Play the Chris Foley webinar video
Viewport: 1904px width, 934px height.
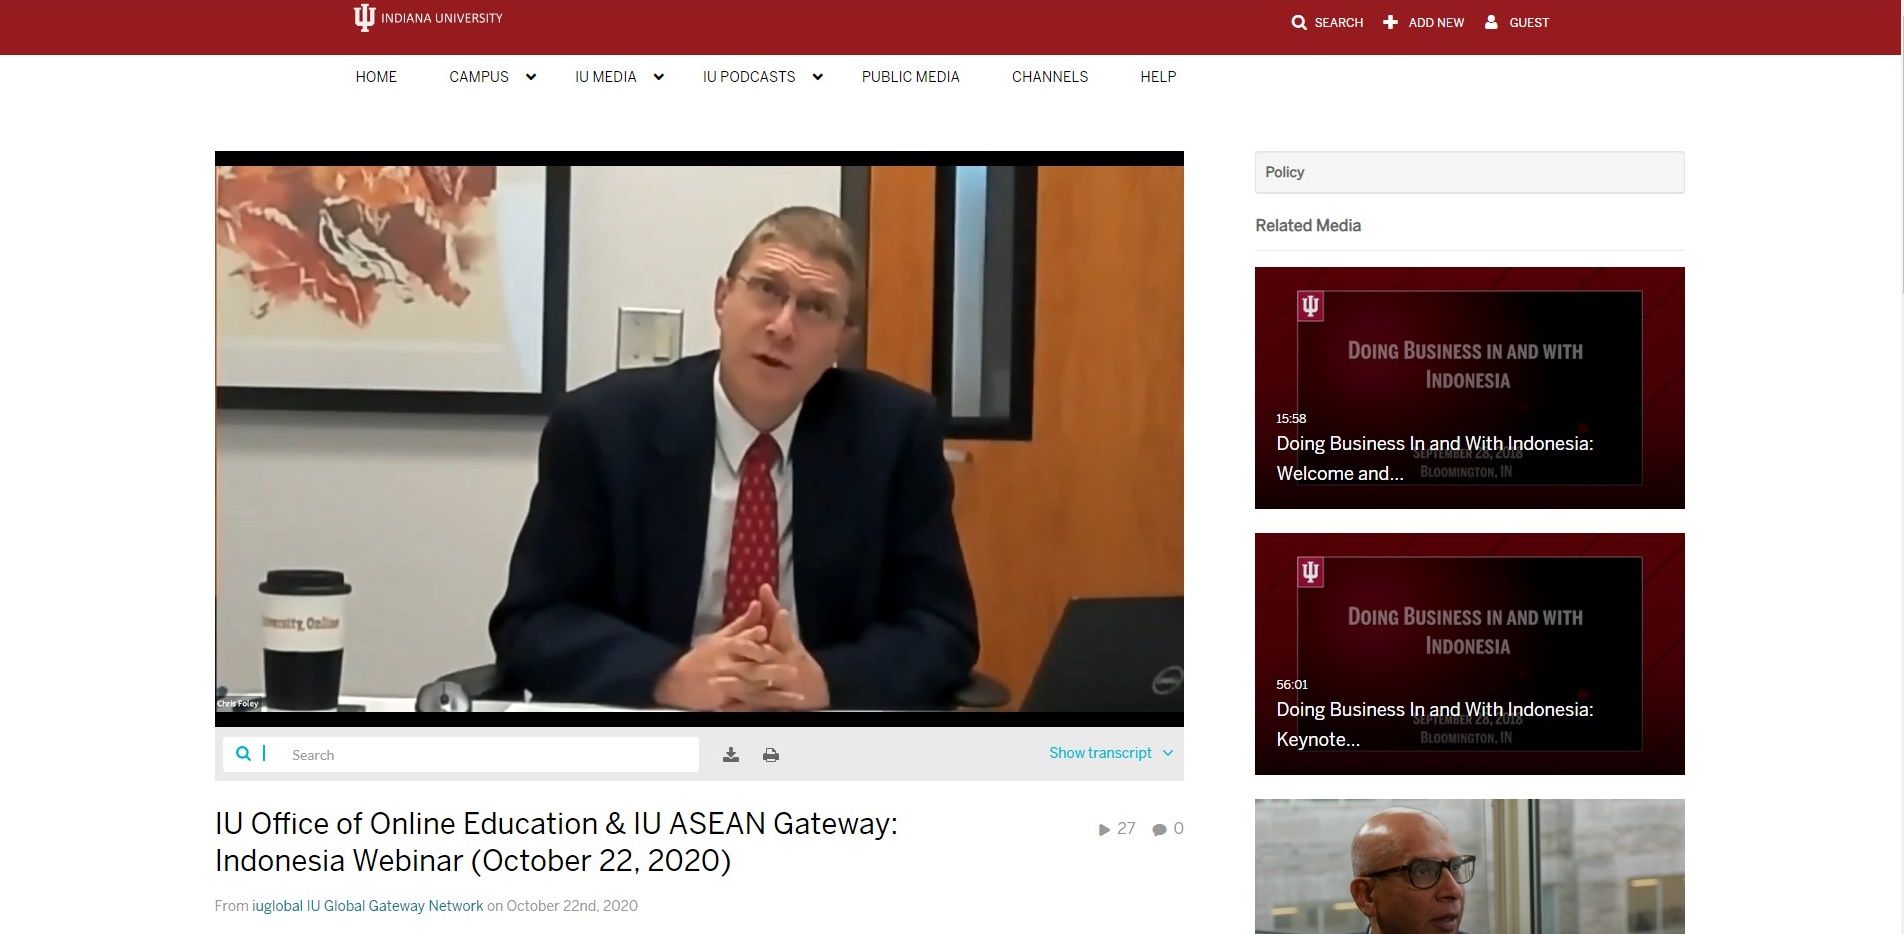(699, 439)
